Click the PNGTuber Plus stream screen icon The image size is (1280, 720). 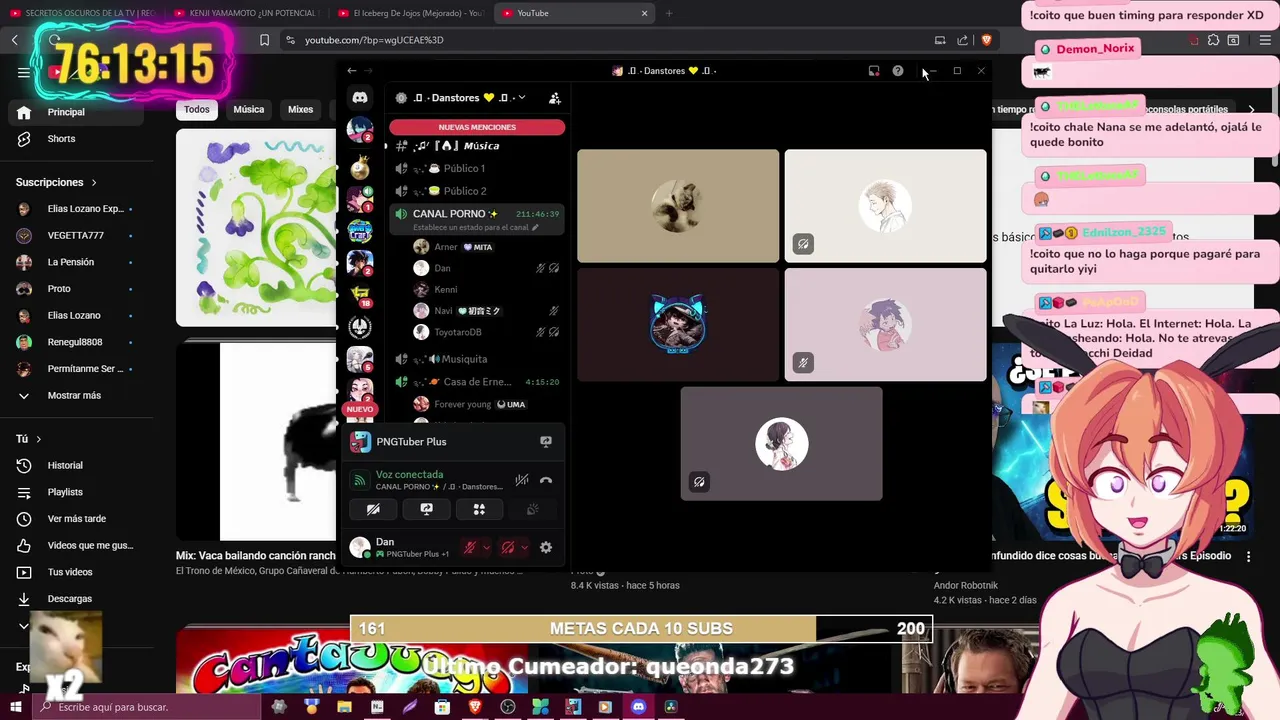(x=546, y=441)
